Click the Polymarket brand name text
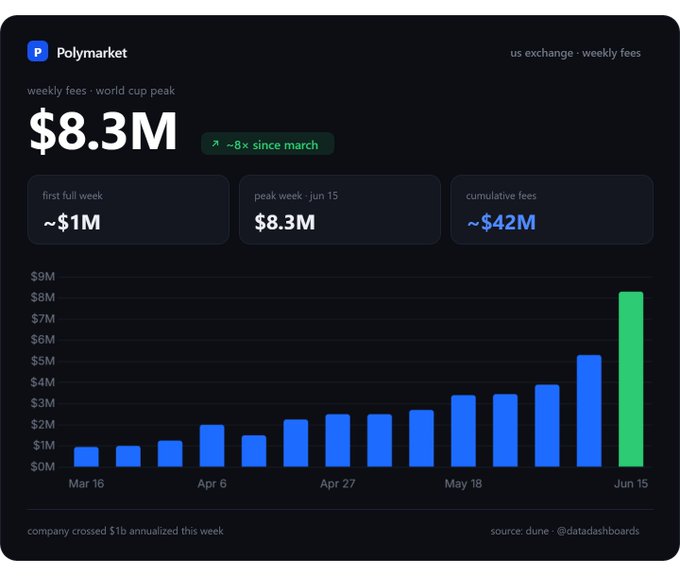Screen dimensions: 680x576 92,53
